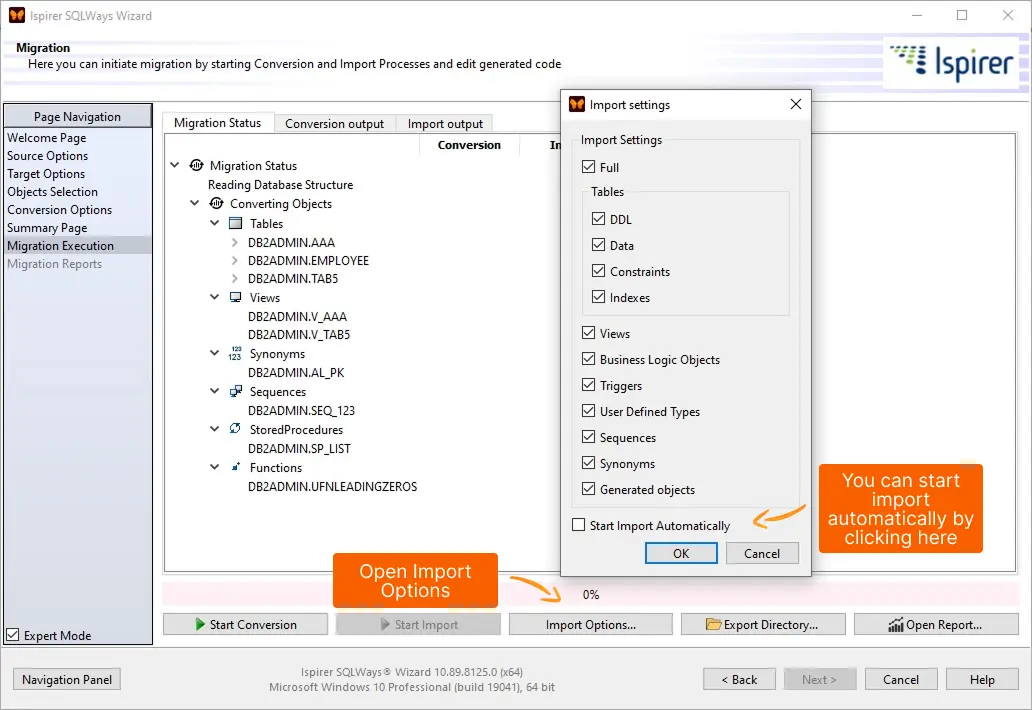Click the Tables node icon
This screenshot has width=1032, height=710.
coord(235,223)
